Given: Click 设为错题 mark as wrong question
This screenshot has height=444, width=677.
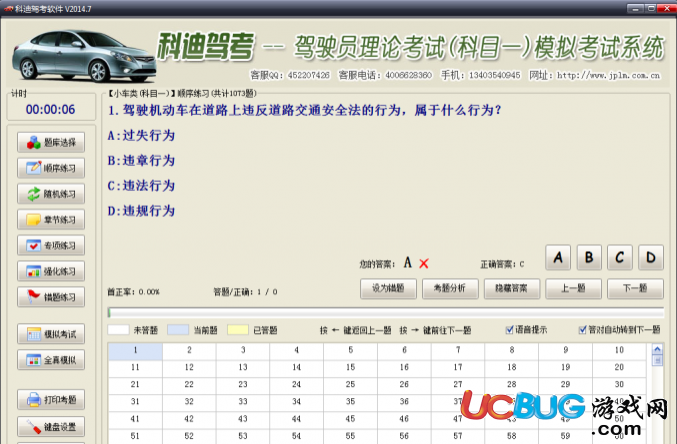Looking at the screenshot, I should pyautogui.click(x=388, y=289).
